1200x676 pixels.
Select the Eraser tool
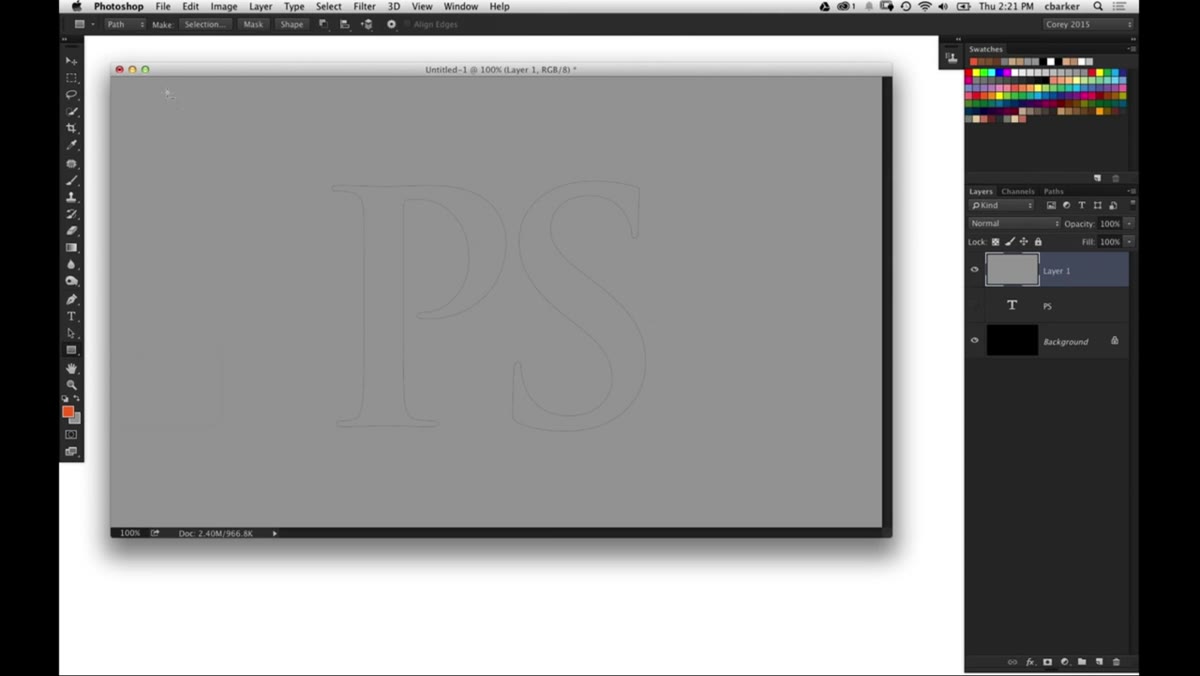[x=71, y=230]
